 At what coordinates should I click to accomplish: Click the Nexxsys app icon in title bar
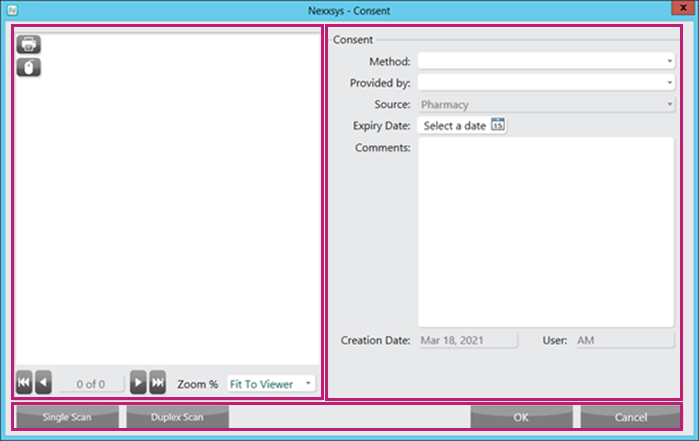point(10,10)
